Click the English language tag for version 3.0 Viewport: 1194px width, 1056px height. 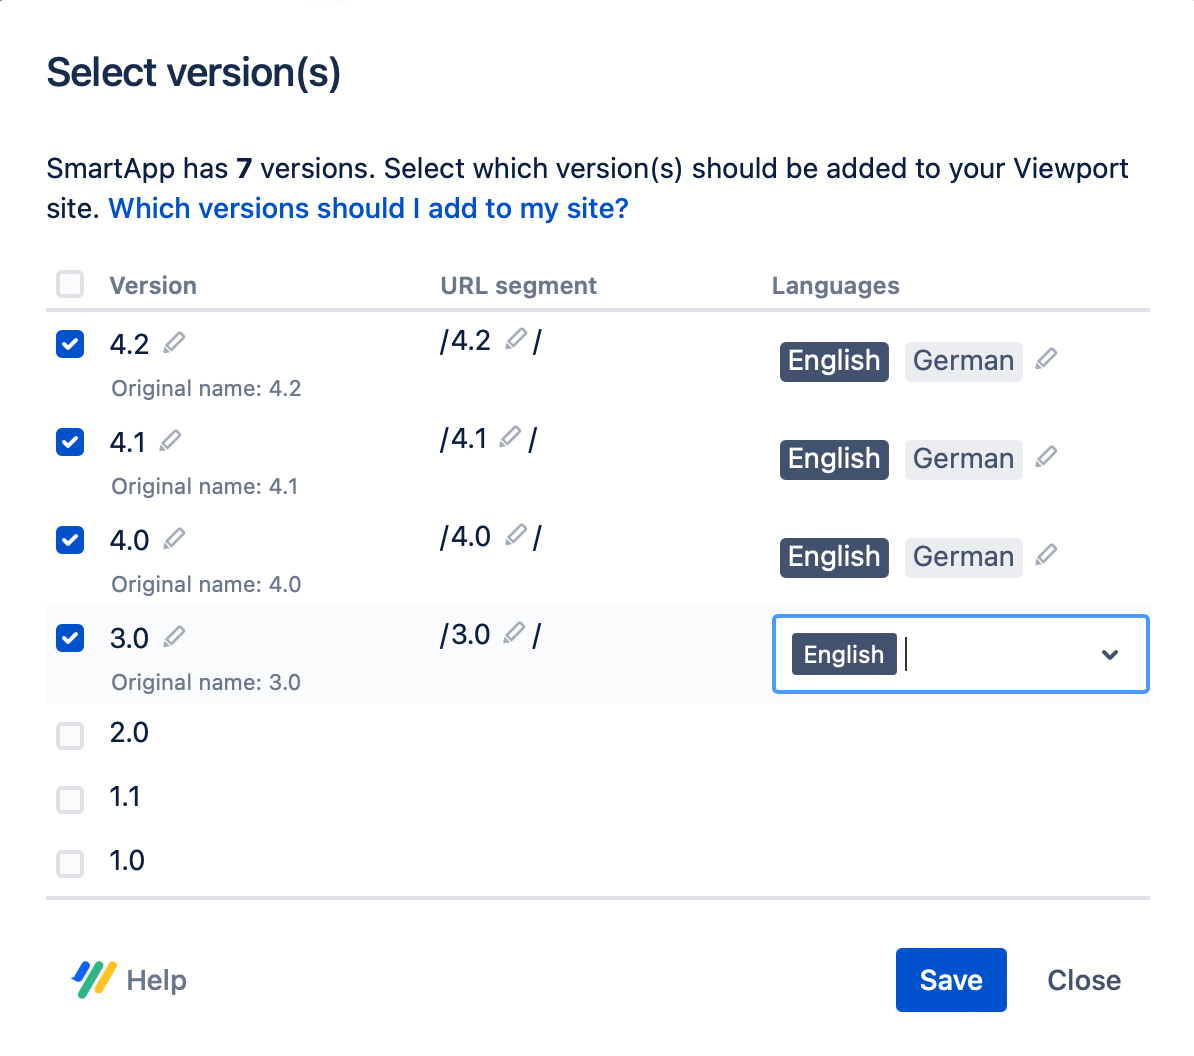[843, 654]
